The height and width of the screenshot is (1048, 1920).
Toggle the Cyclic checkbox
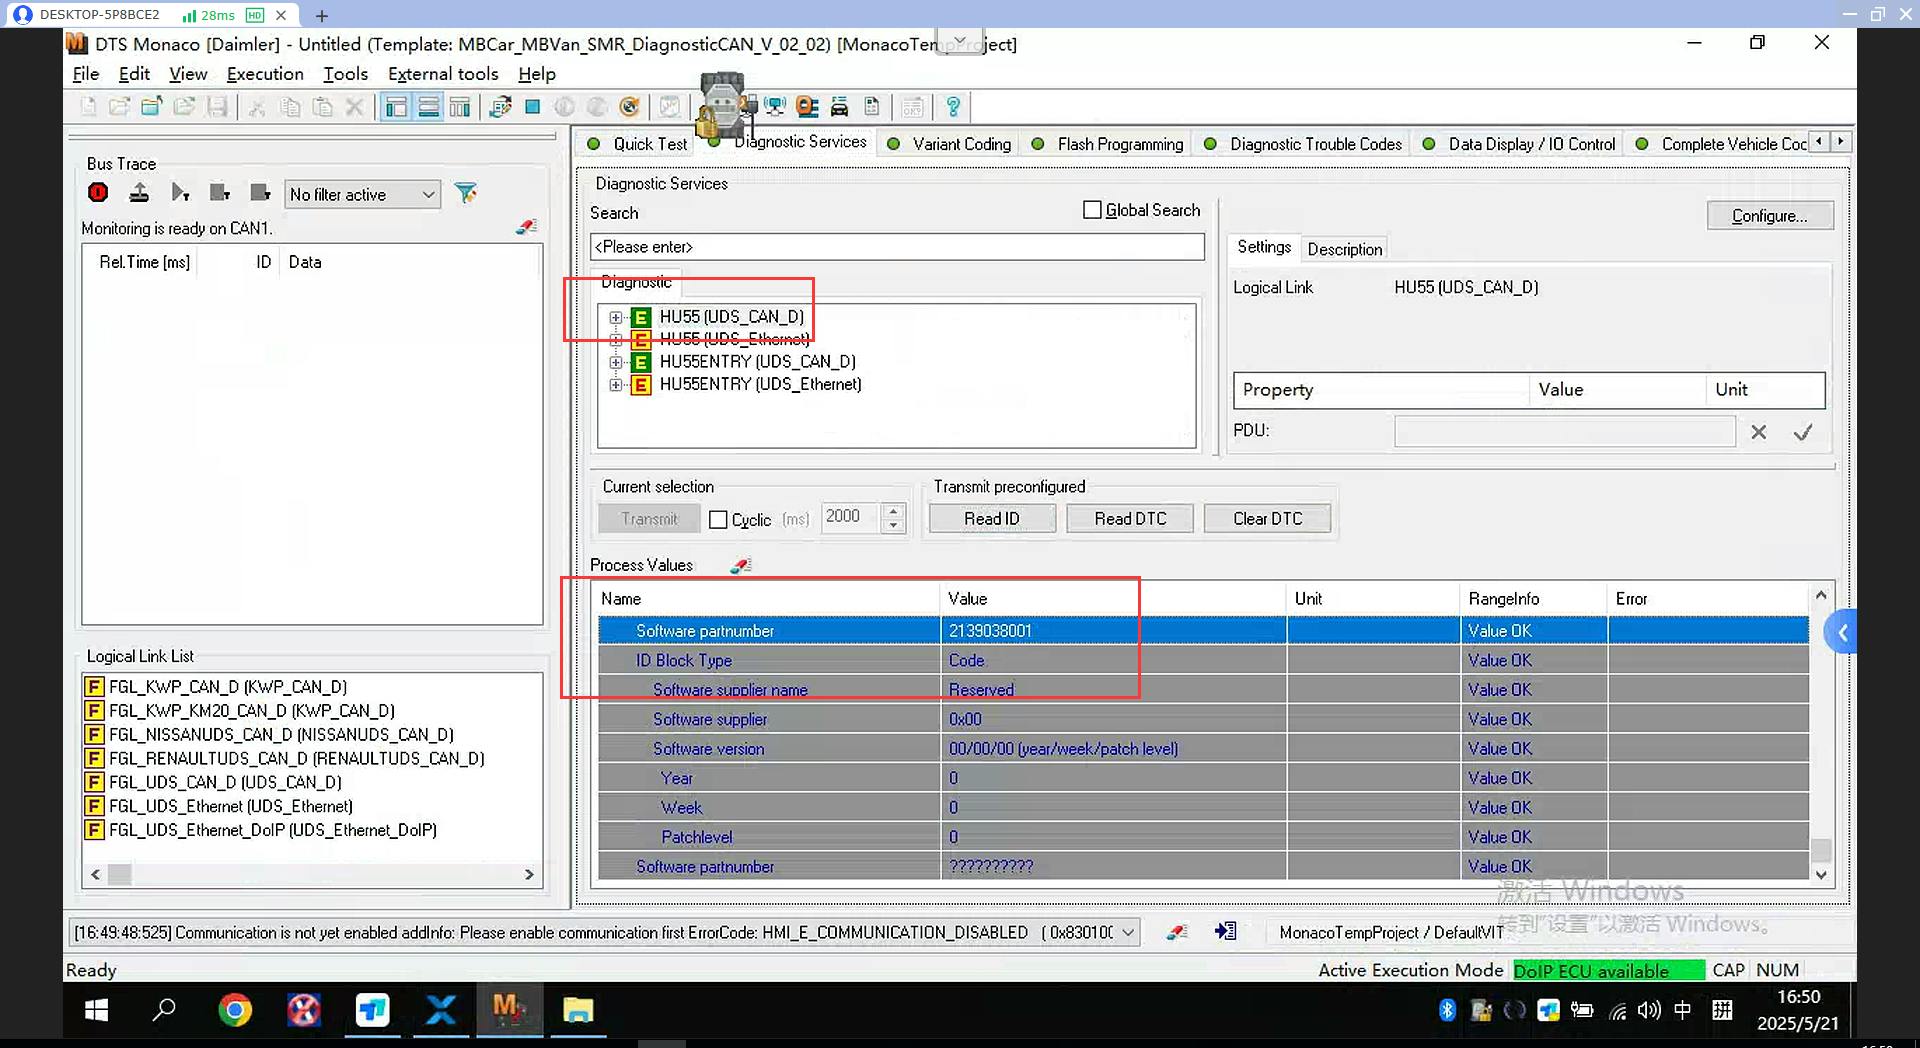[718, 520]
